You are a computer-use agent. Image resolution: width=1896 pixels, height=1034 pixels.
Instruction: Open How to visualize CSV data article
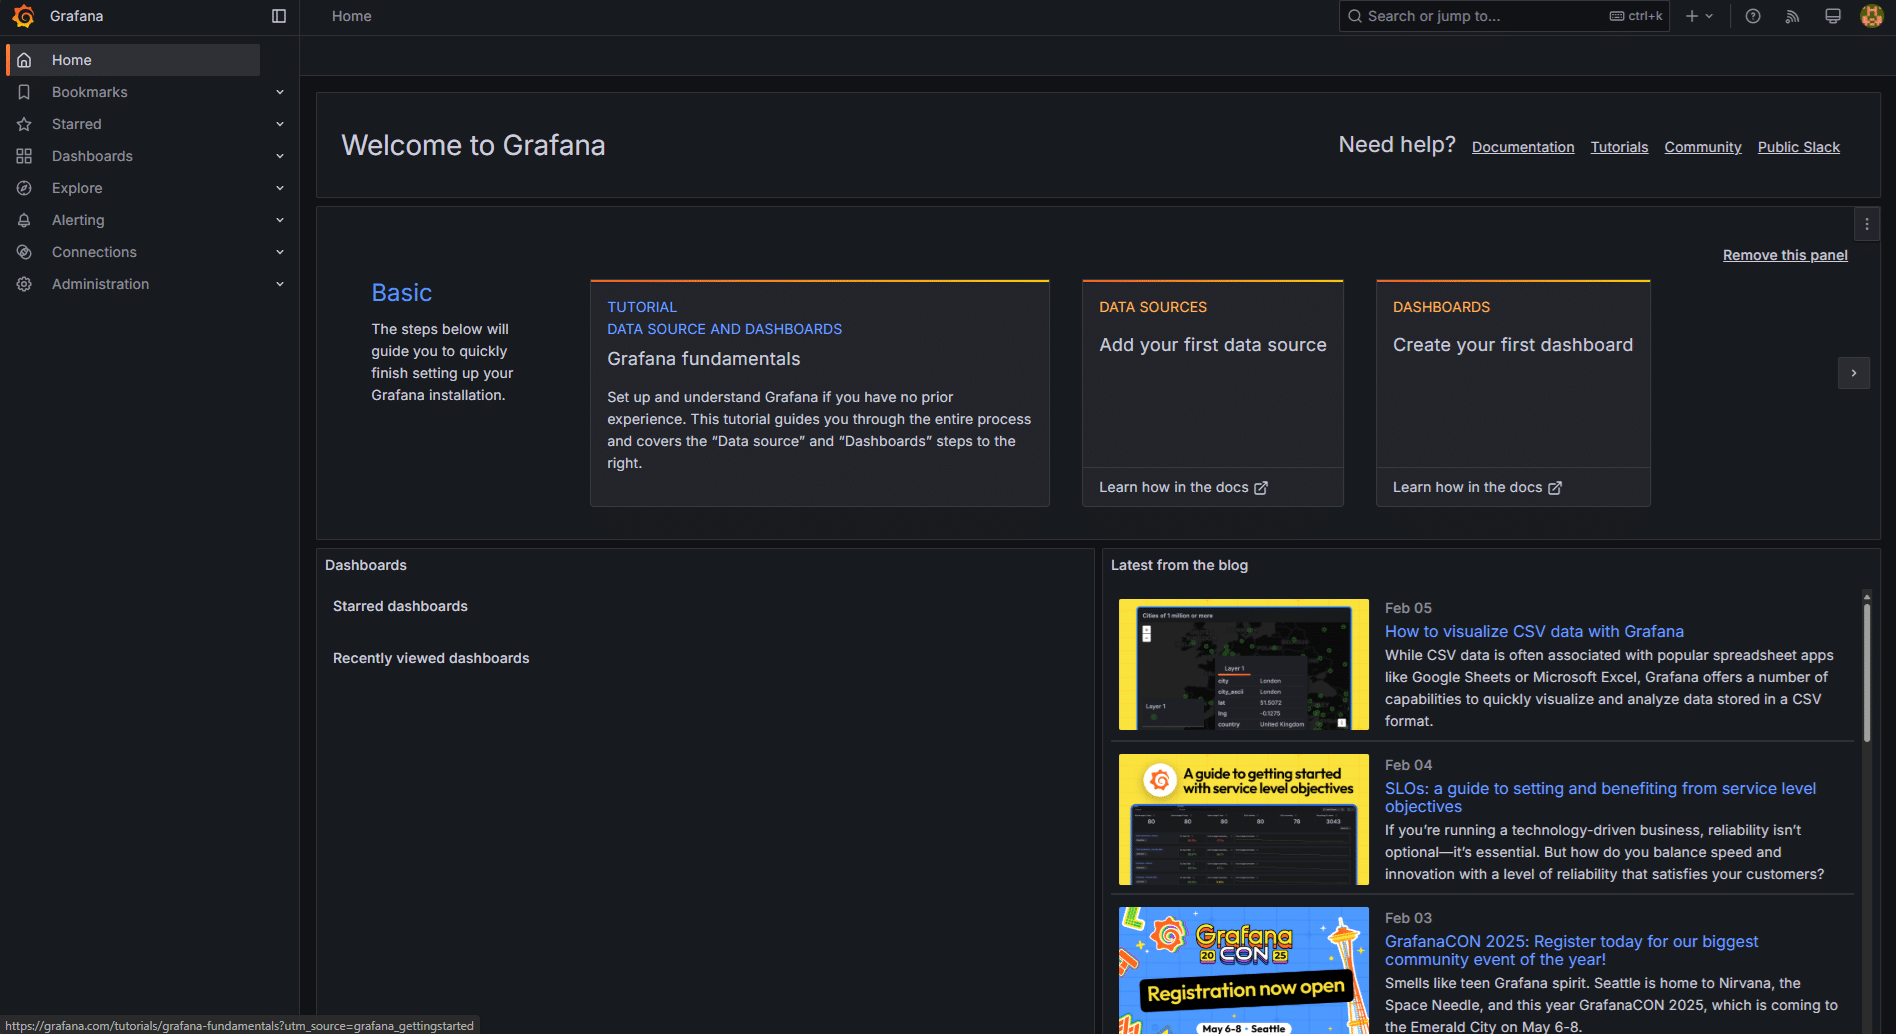point(1534,631)
